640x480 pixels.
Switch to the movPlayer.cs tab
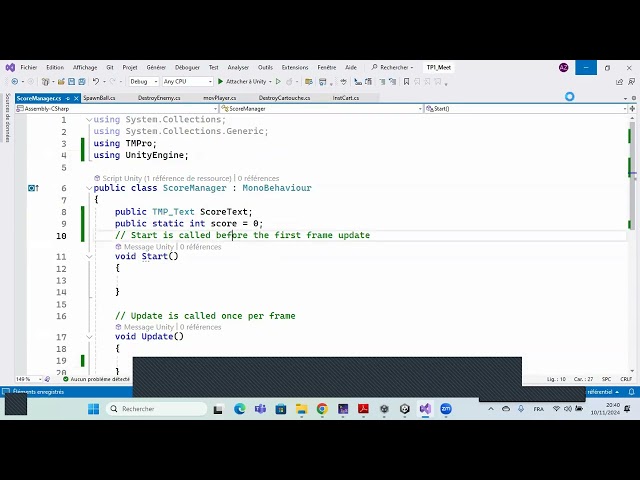coord(220,98)
